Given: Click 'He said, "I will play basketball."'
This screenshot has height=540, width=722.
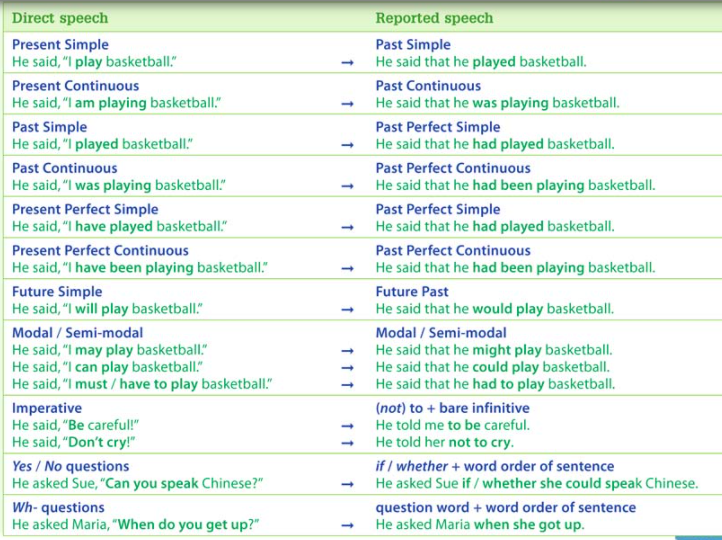Looking at the screenshot, I should (x=107, y=309).
